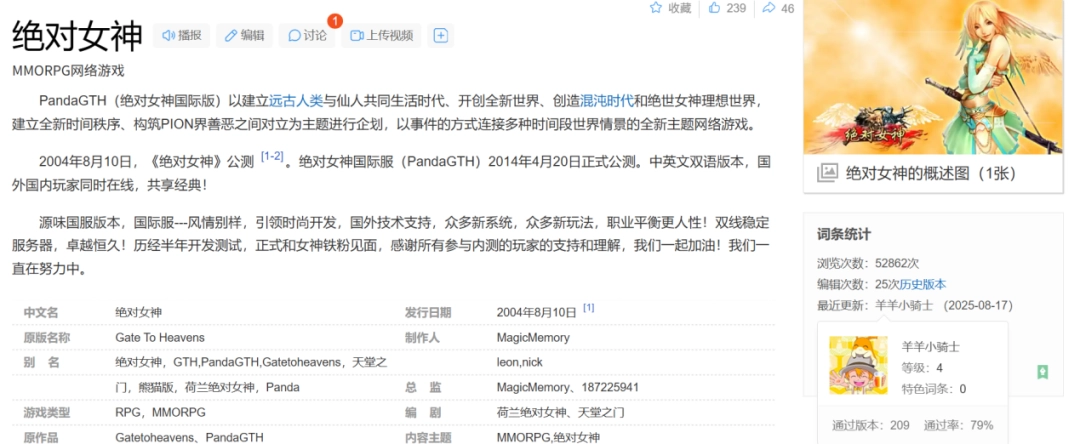Click citation reference [1-2] after 公测
This screenshot has height=444, width=1080.
[x=272, y=157]
